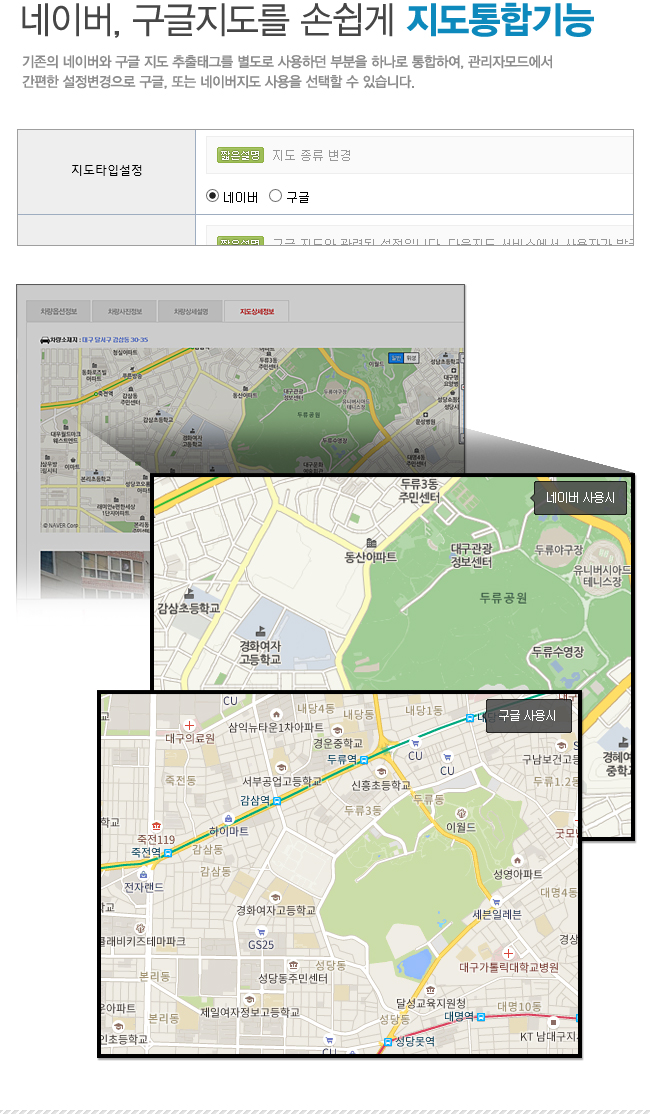Open the 차량상세설명 tab
Image resolution: width=650 pixels, height=1114 pixels.
[x=190, y=311]
